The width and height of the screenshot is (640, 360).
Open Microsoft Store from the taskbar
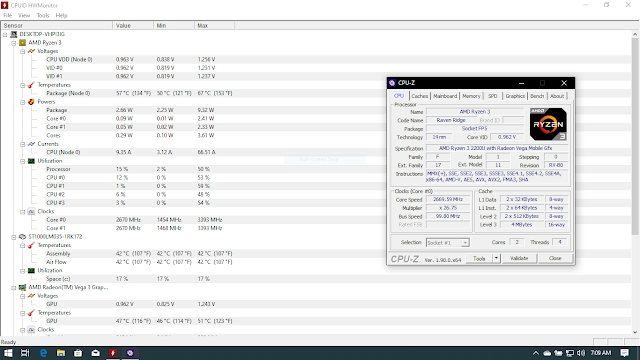(x=78, y=353)
